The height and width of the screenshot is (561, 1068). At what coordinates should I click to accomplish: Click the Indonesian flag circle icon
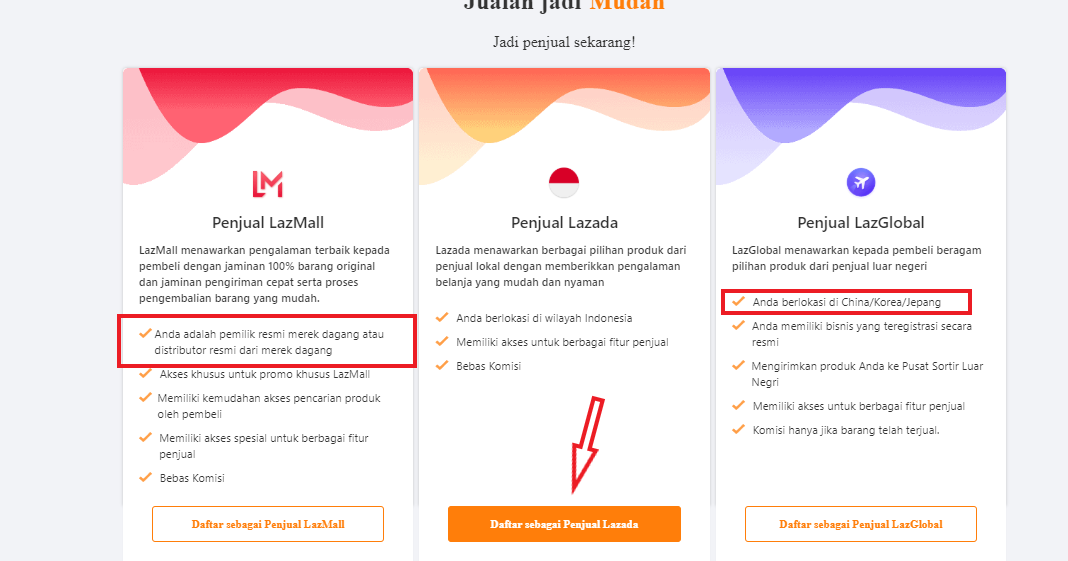click(x=564, y=182)
